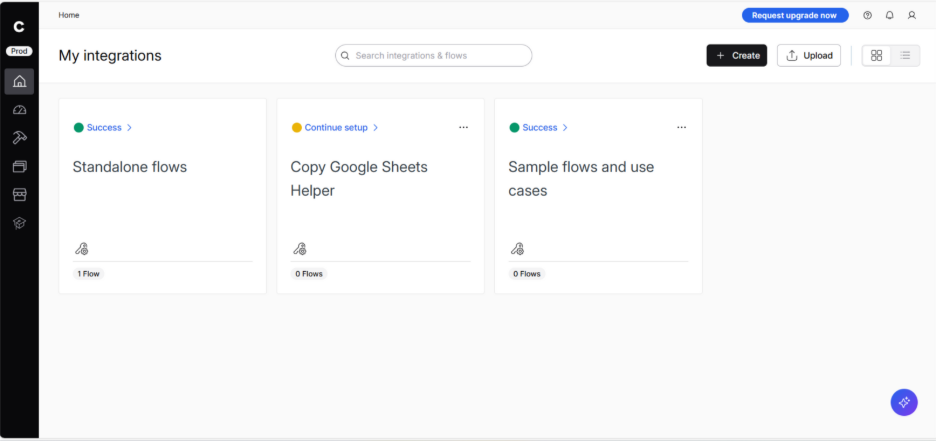Viewport: 936px width, 441px height.
Task: Expand Success status on Standalone flows card
Action: (104, 128)
